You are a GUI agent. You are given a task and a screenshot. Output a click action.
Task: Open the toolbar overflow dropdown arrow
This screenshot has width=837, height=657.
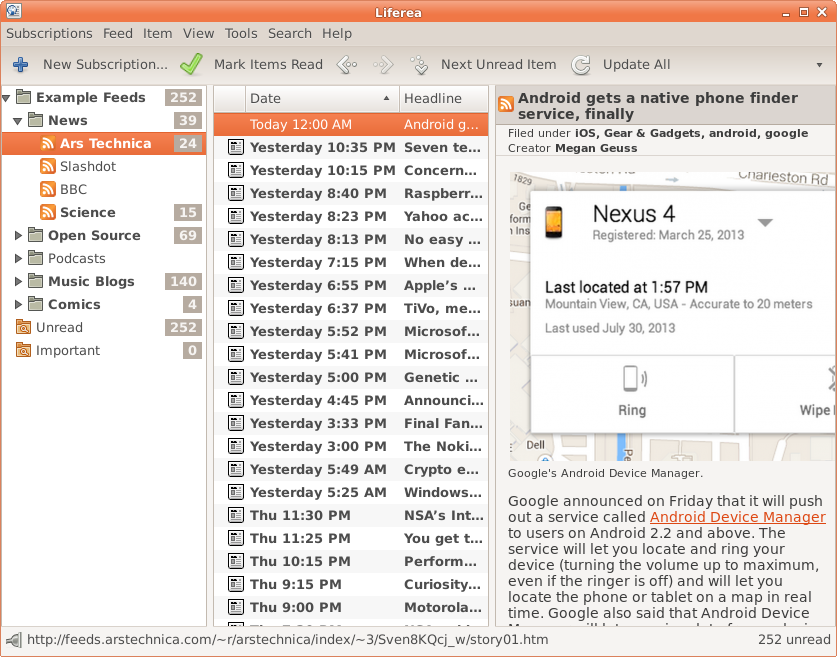[819, 65]
